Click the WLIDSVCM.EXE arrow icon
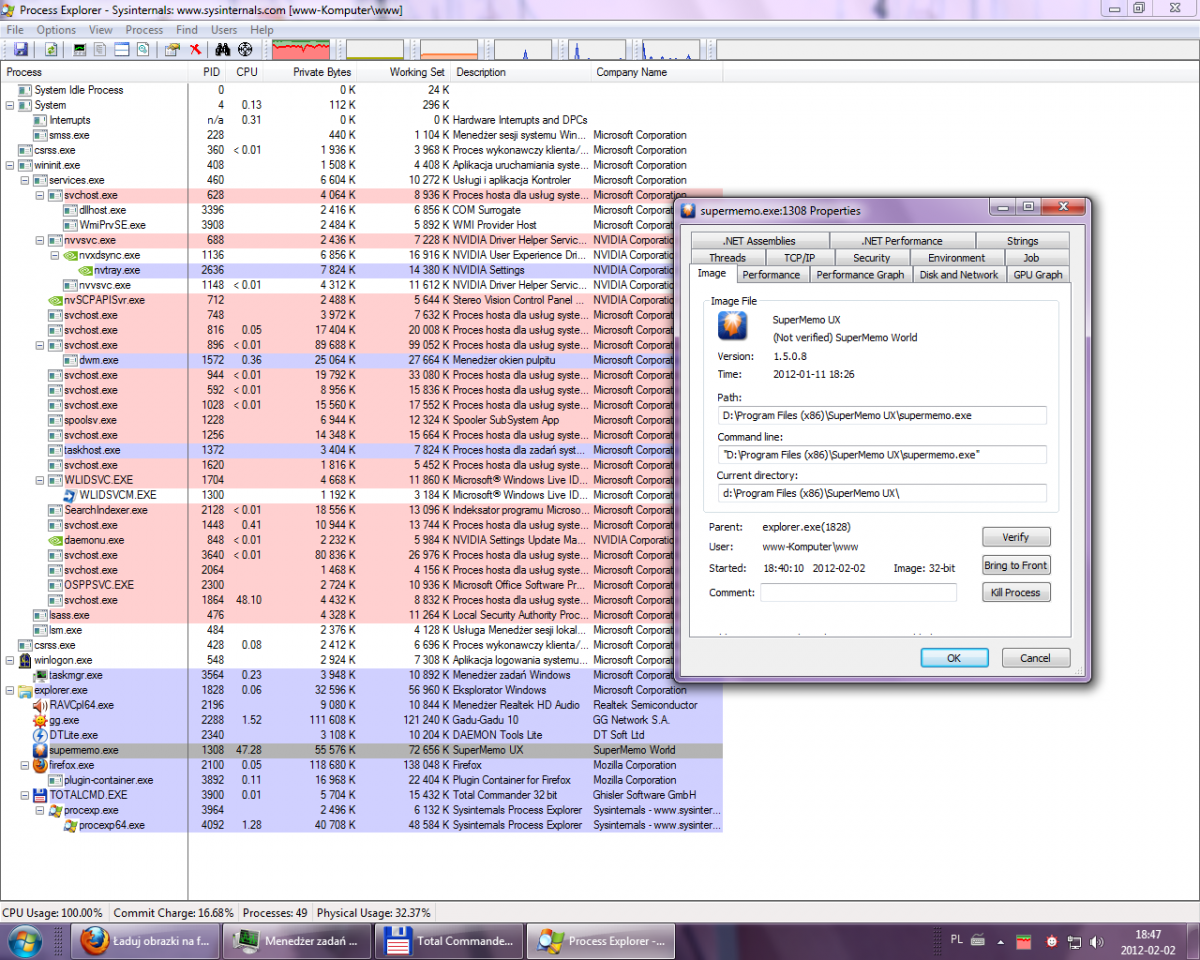The width and height of the screenshot is (1200, 960). pyautogui.click(x=70, y=495)
